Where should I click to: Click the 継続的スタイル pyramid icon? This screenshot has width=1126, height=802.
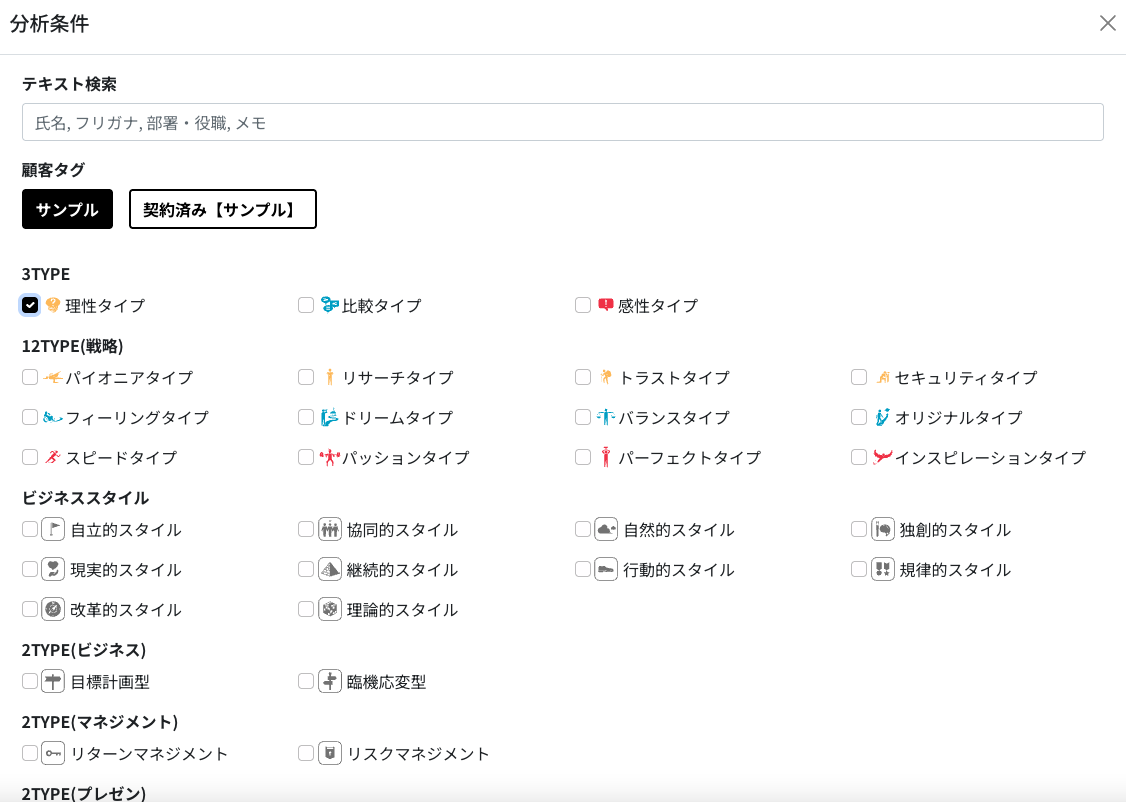click(330, 569)
